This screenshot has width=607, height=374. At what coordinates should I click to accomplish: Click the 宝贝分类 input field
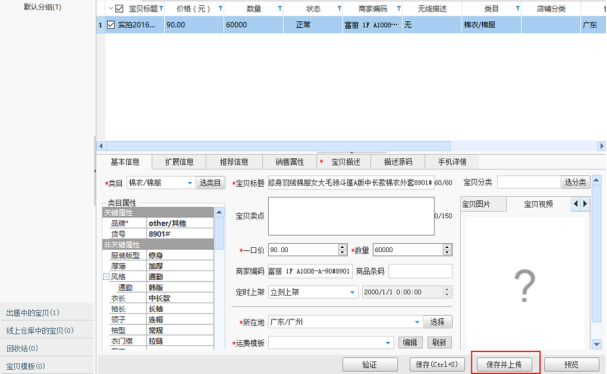(x=529, y=182)
